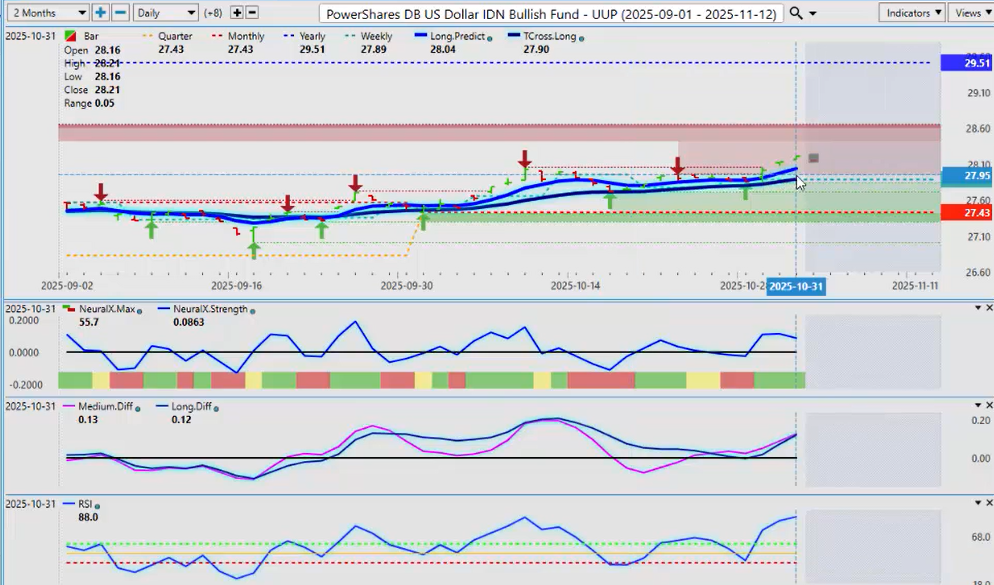Click the minus button beside 2 Months
The width and height of the screenshot is (994, 585).
120,13
